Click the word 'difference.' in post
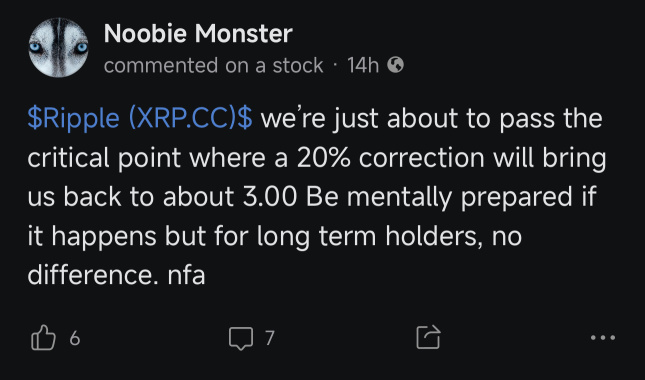This screenshot has height=380, width=645. 93,275
